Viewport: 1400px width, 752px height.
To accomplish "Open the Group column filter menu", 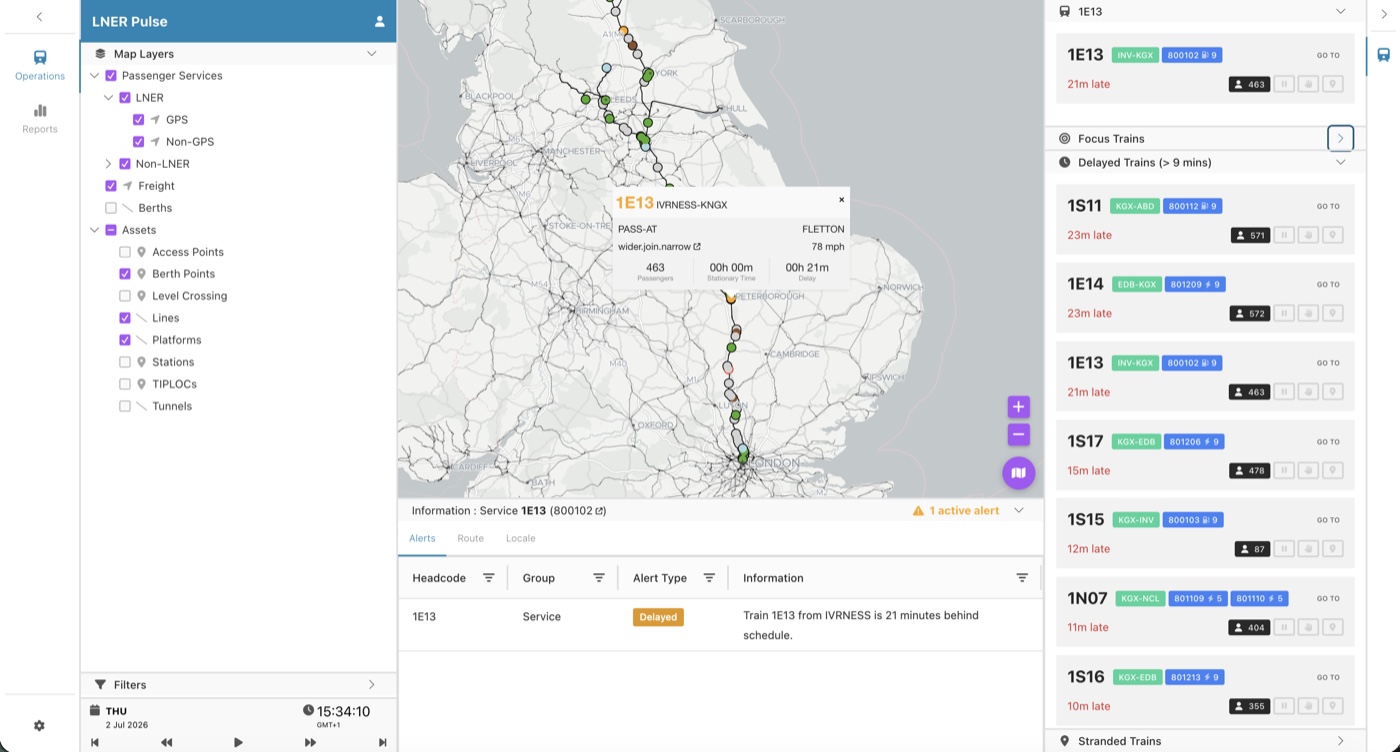I will tap(599, 578).
